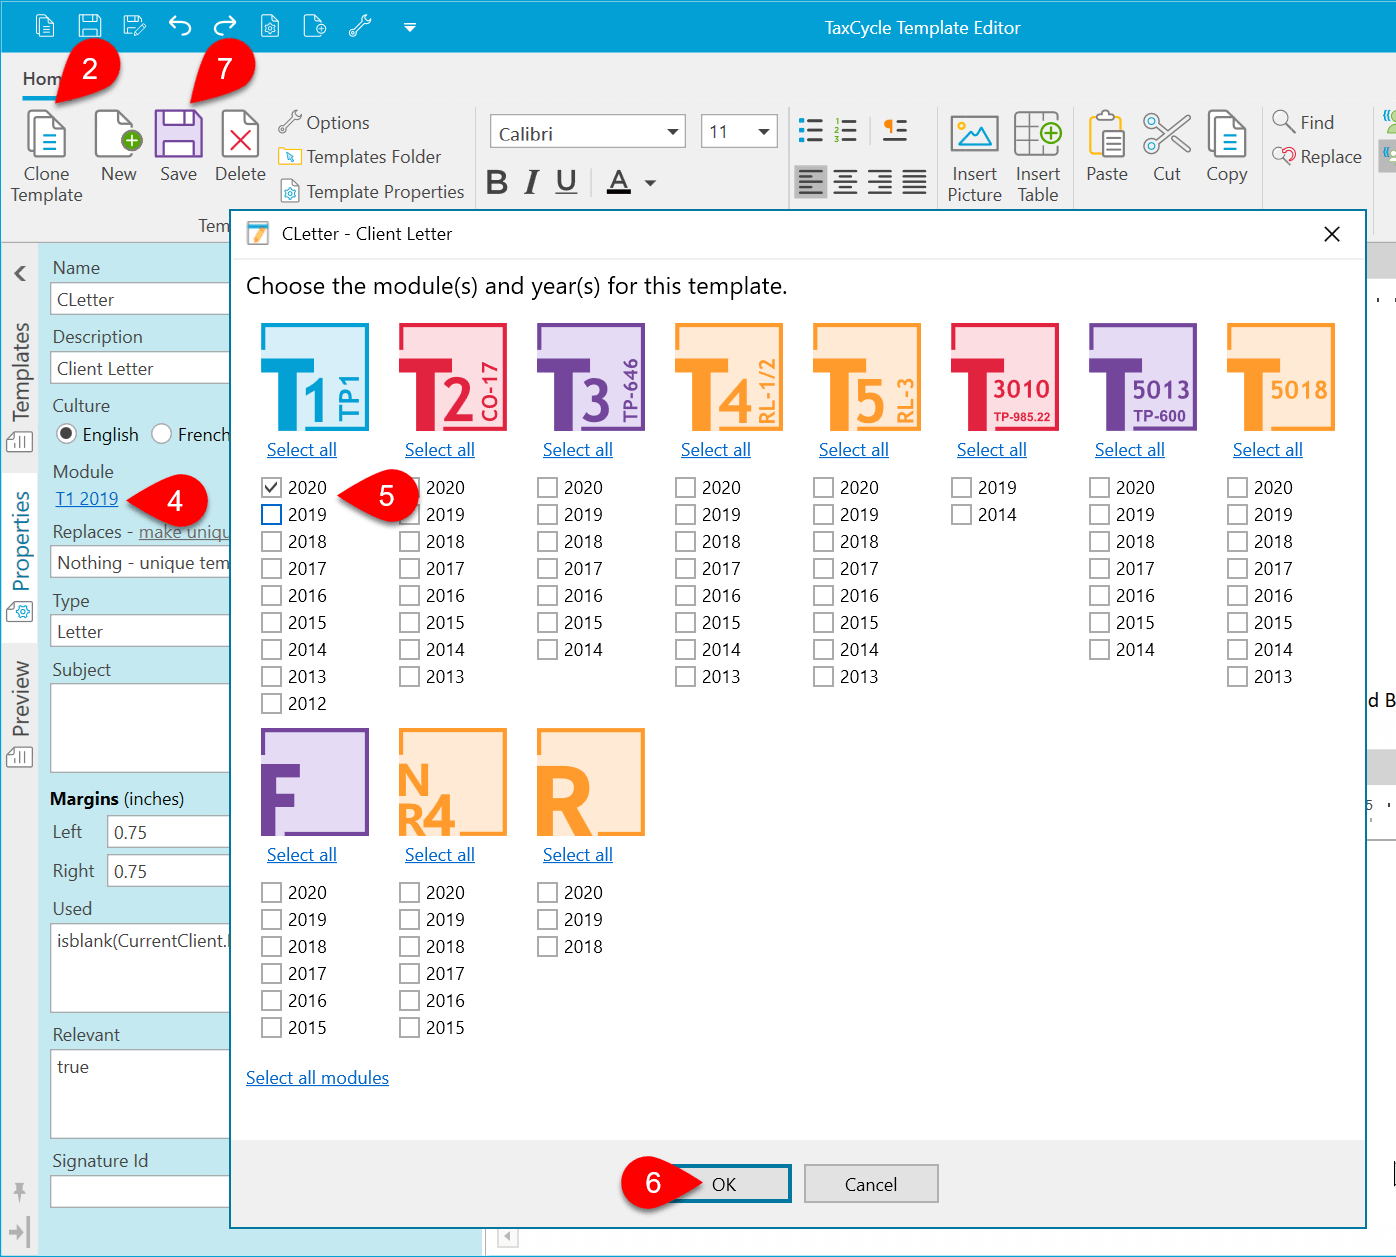
Task: Open Options from the ribbon
Action: click(324, 122)
